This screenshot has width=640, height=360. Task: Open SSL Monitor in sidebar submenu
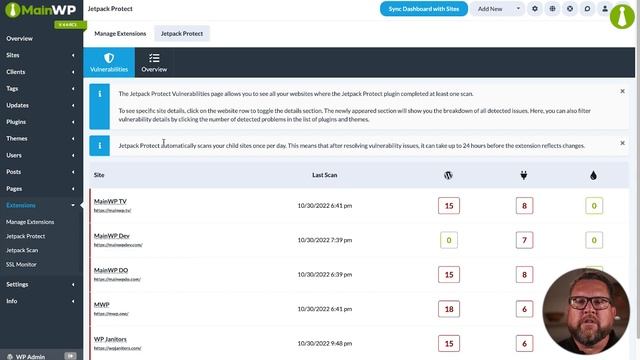(21, 264)
